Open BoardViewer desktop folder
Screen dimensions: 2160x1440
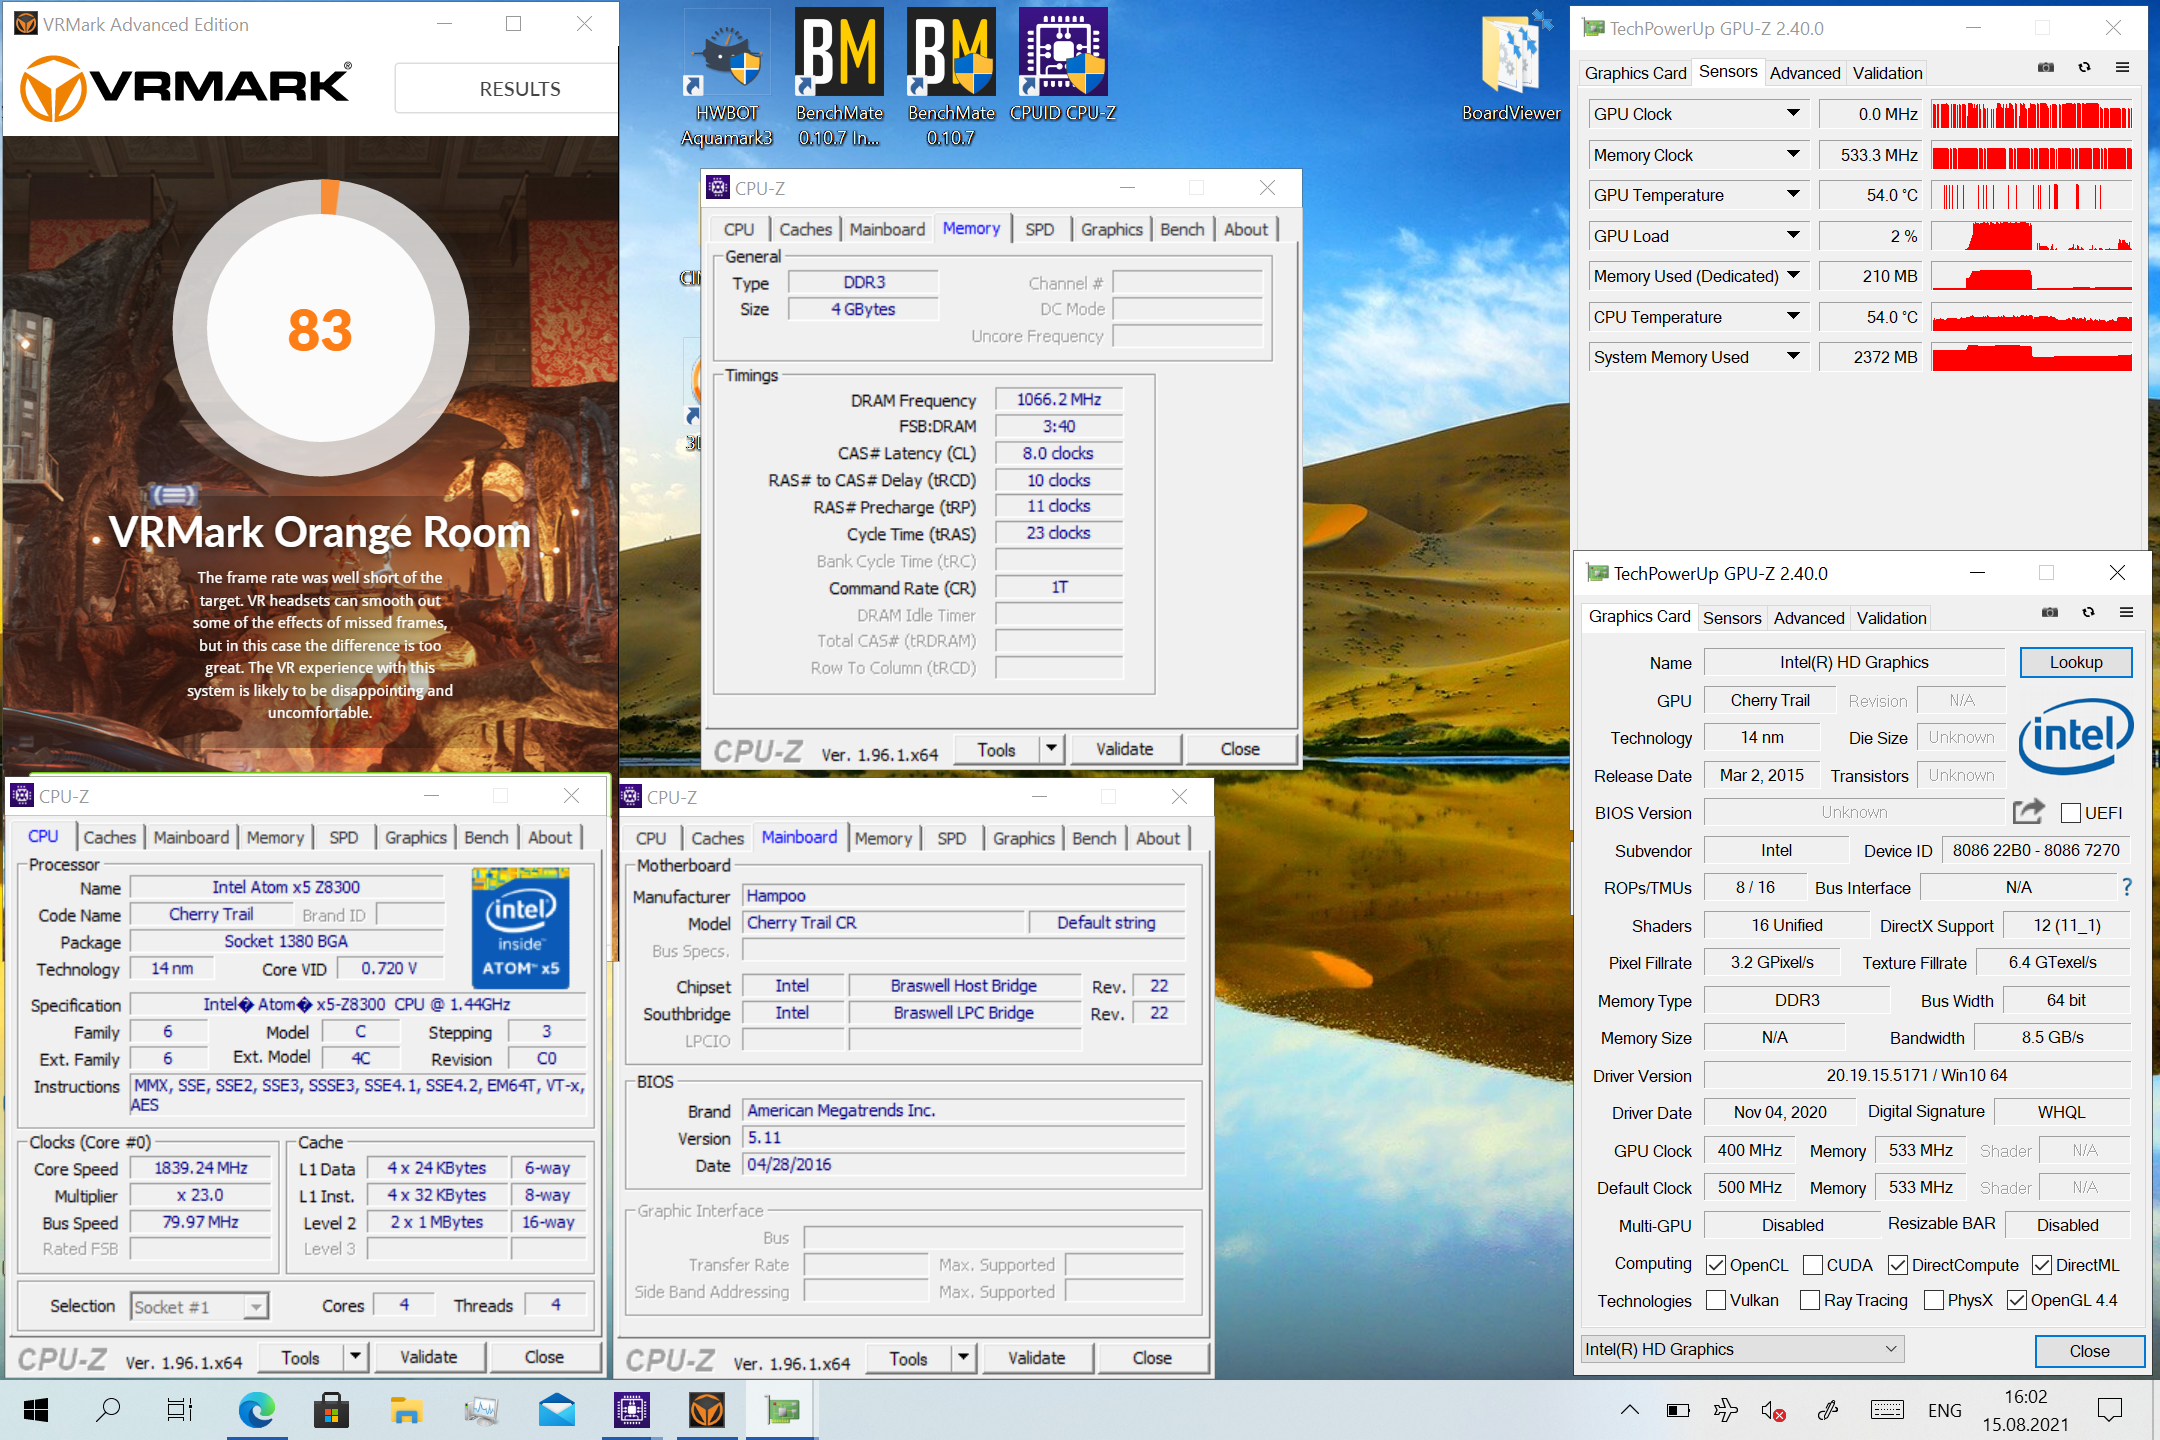1511,66
